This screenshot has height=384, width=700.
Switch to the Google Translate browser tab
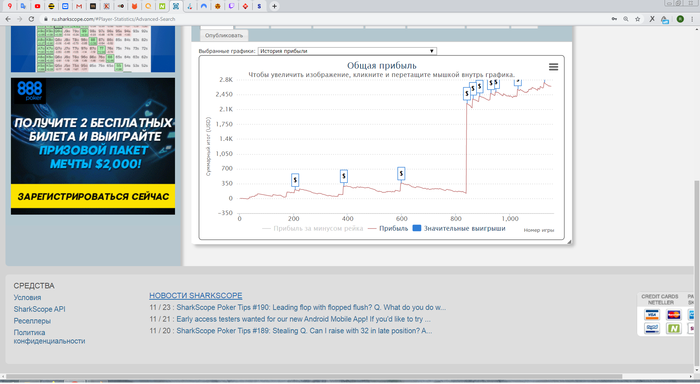pyautogui.click(x=23, y=6)
